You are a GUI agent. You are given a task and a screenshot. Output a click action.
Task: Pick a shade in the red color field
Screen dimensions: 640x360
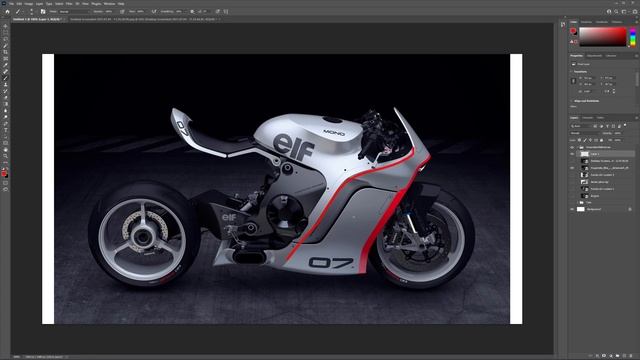click(602, 36)
